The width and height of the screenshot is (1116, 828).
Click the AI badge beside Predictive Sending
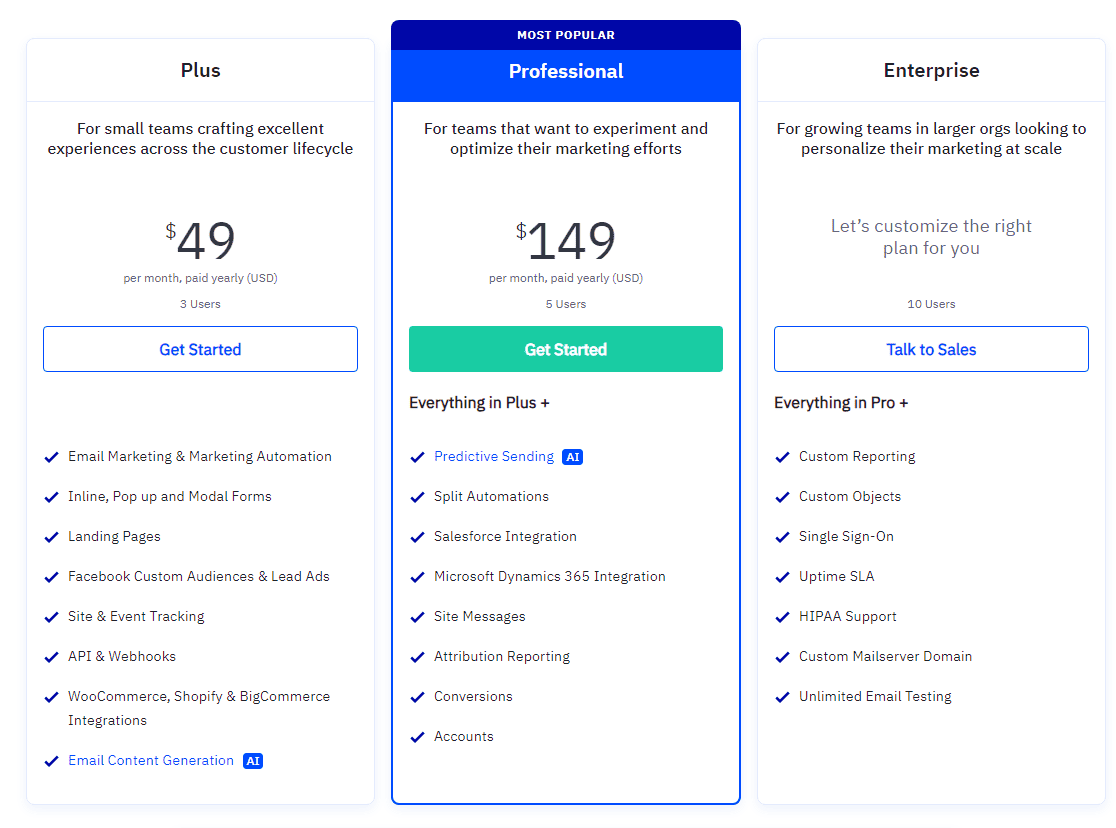coord(572,457)
